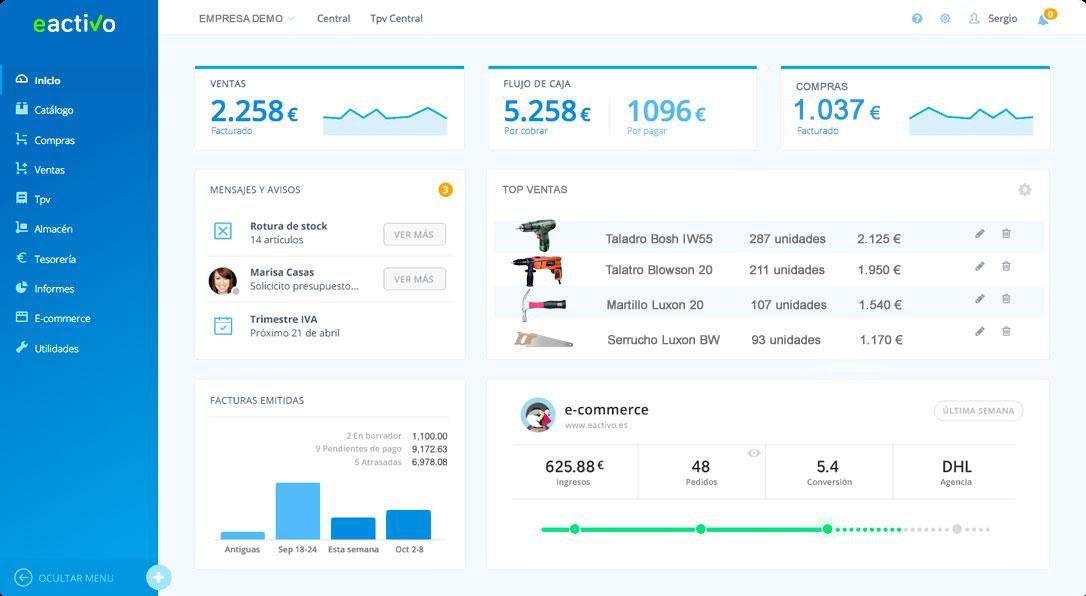
Task: Click the notifications bell icon
Action: pyautogui.click(x=1043, y=19)
